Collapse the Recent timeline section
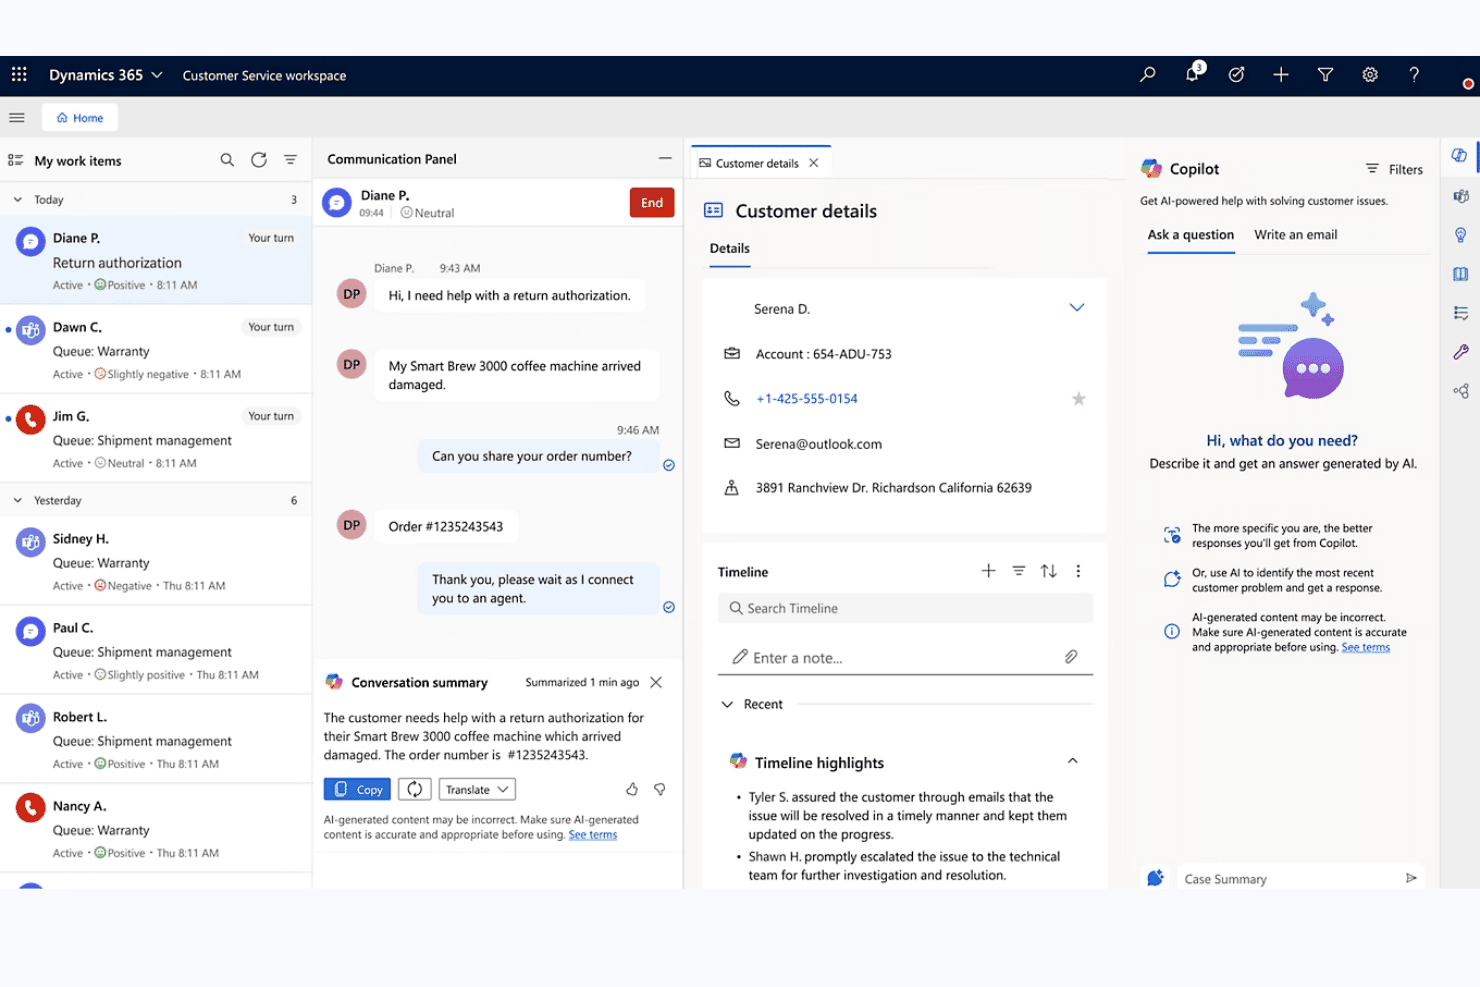Viewport: 1480px width, 987px height. (x=727, y=704)
